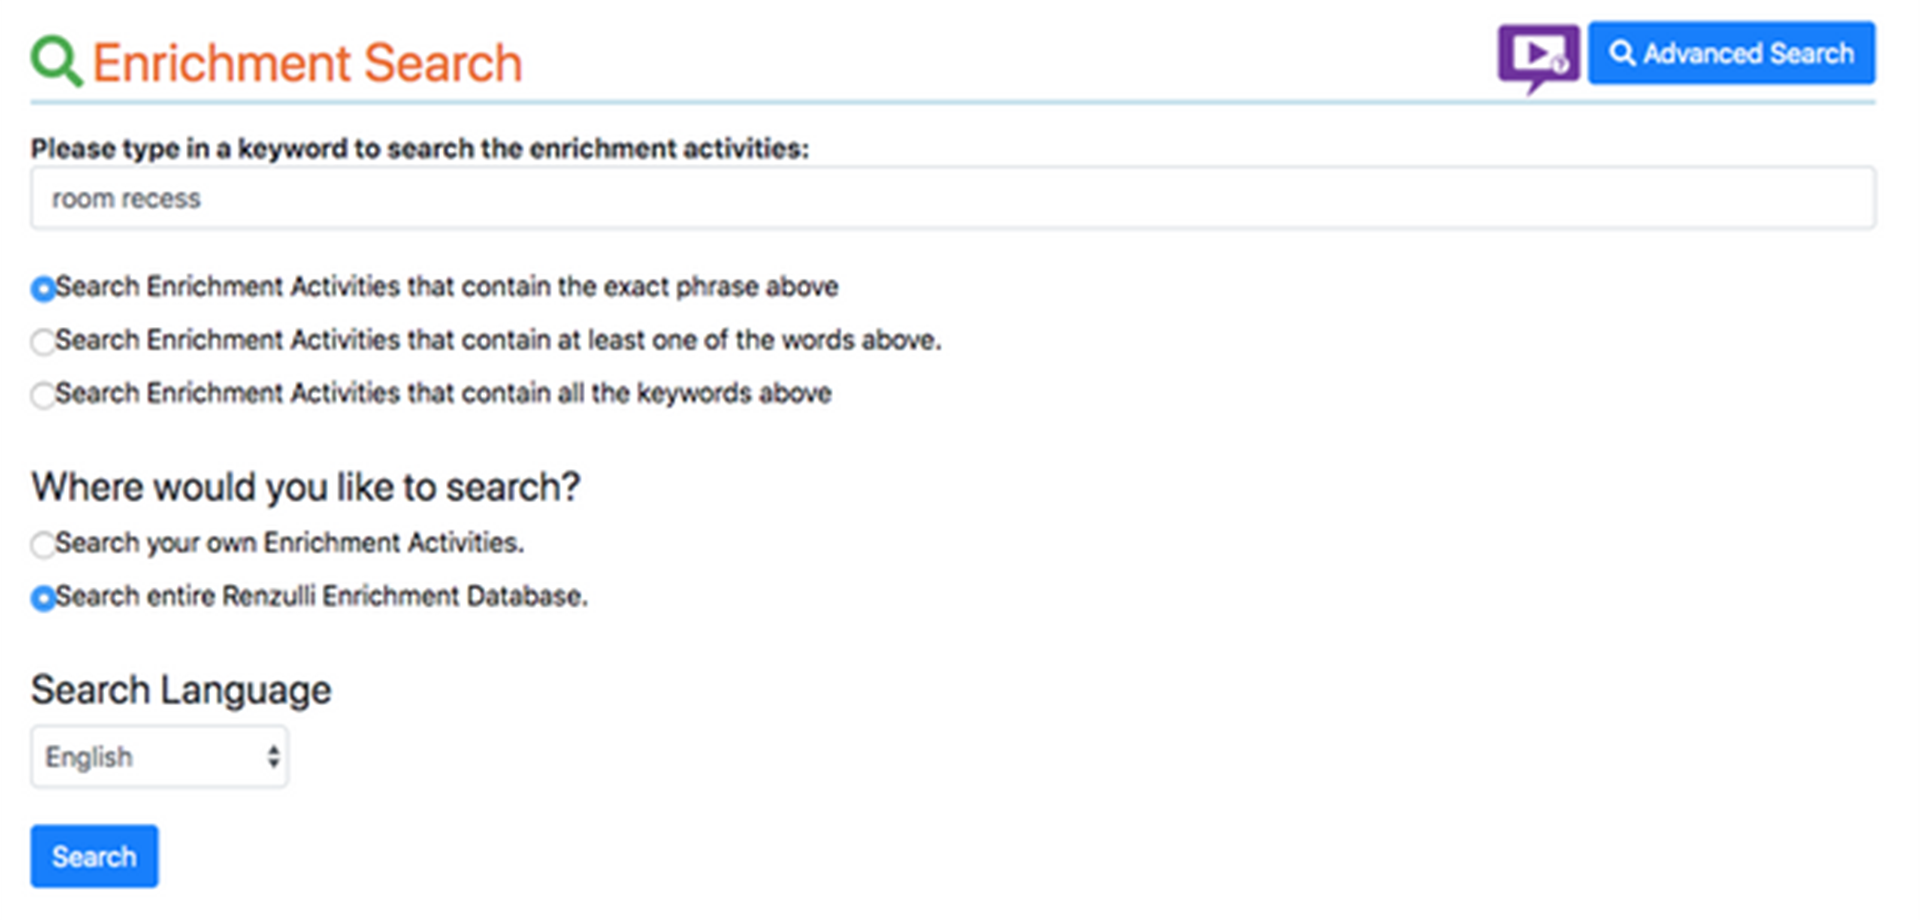
Task: Open the Advanced Search button
Action: pyautogui.click(x=1731, y=53)
